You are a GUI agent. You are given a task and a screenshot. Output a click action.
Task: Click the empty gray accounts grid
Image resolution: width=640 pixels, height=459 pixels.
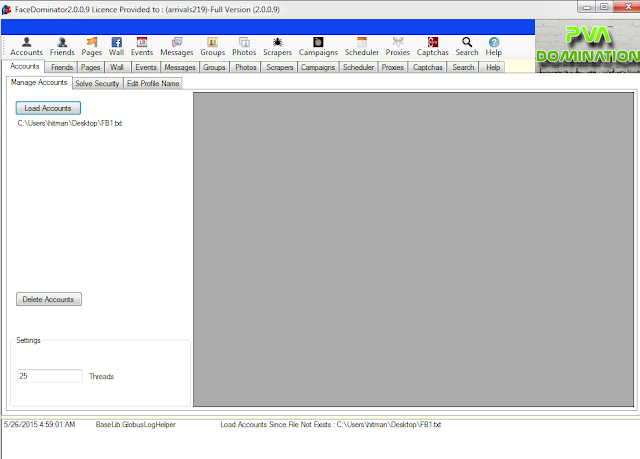(413, 249)
